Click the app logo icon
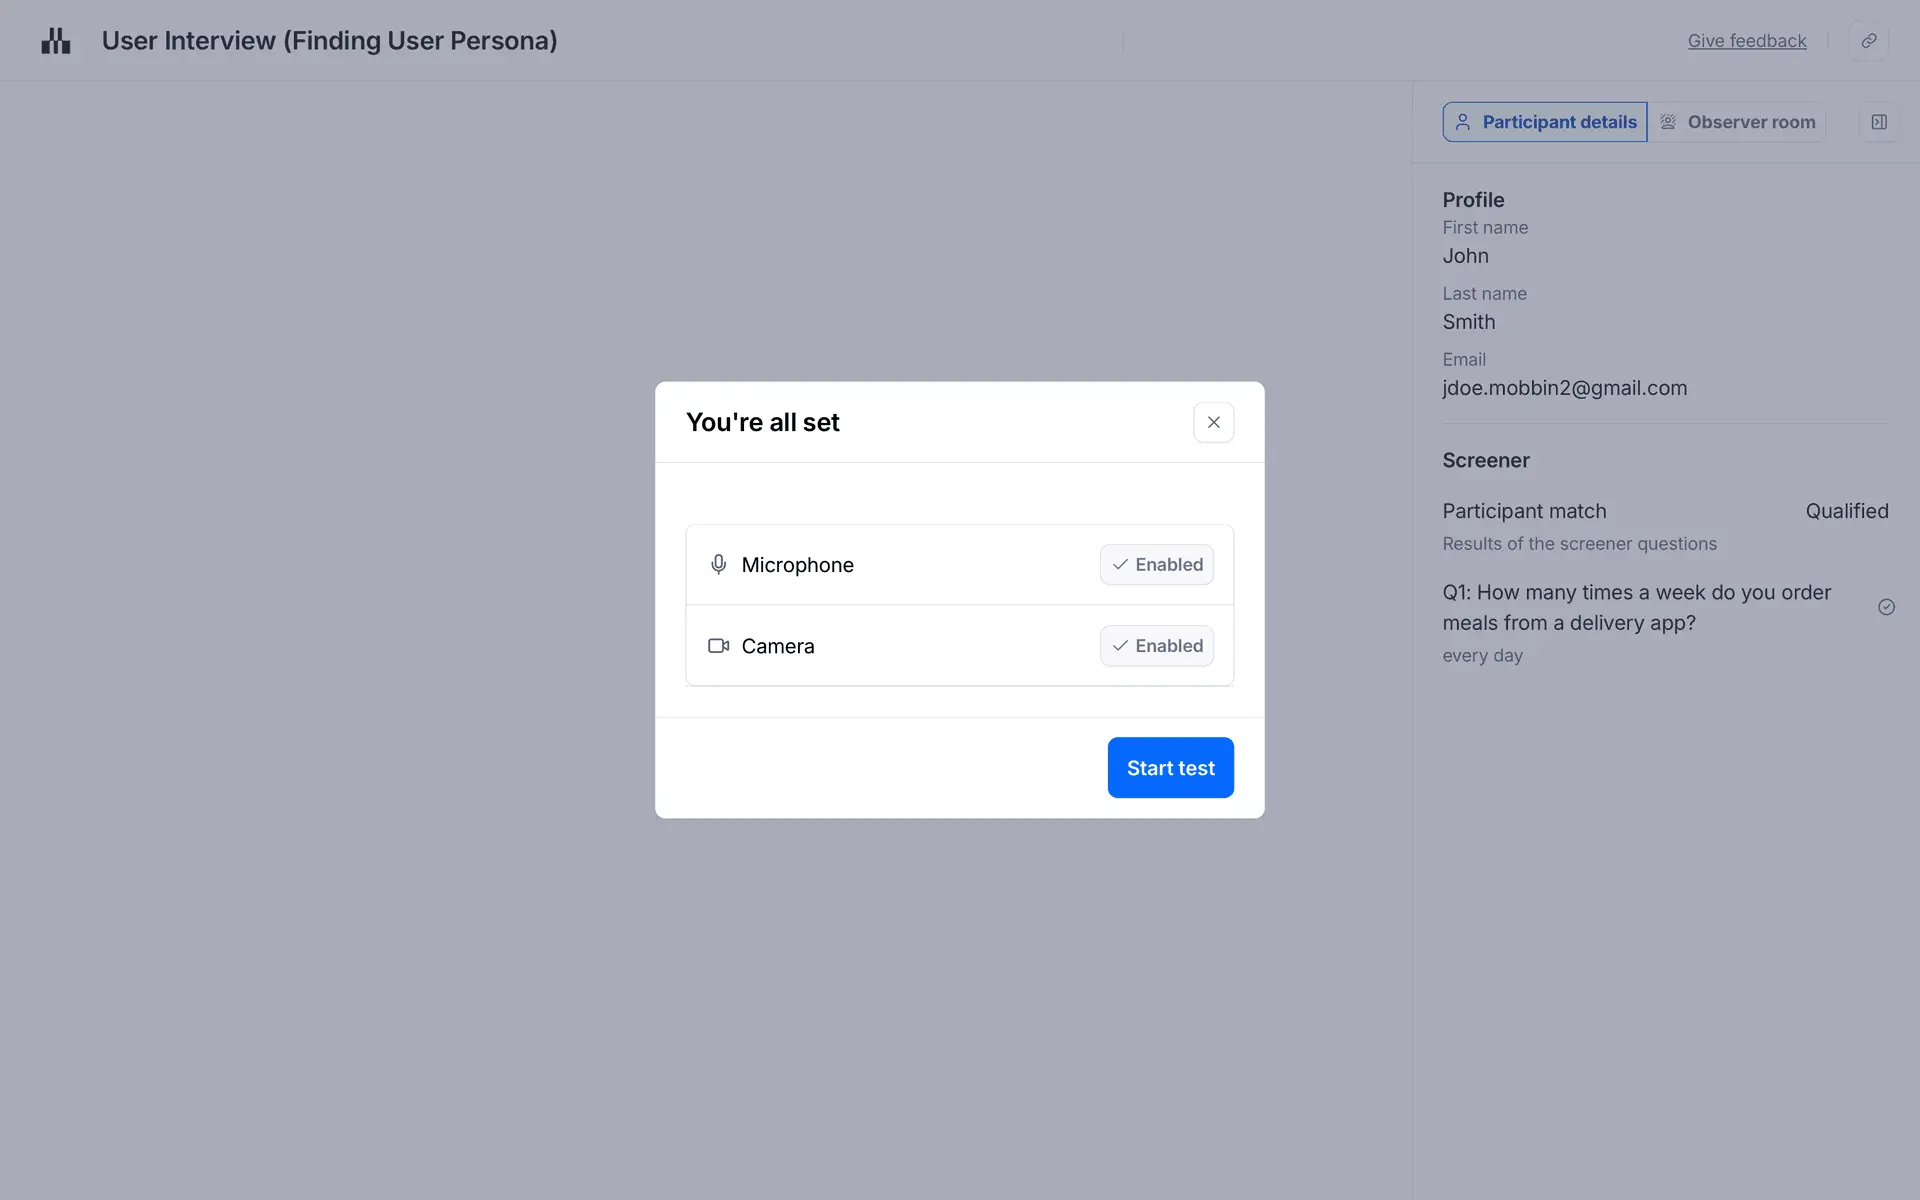The width and height of the screenshot is (1920, 1200). [56, 41]
